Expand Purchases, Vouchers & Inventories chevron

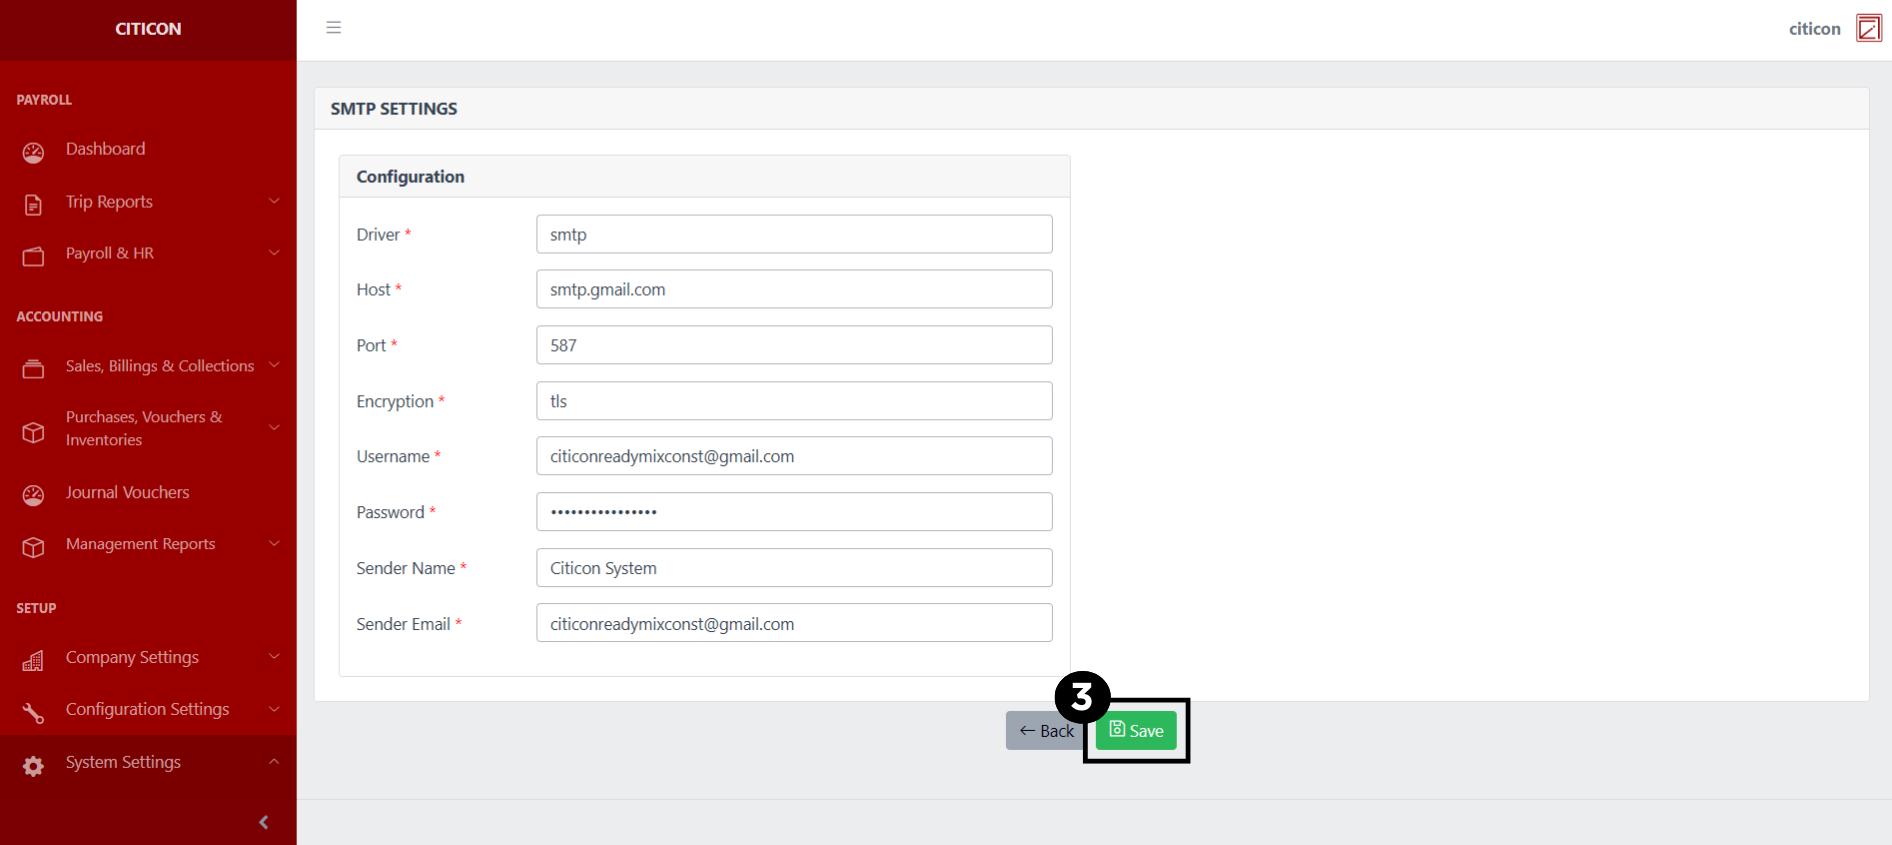pyautogui.click(x=274, y=428)
